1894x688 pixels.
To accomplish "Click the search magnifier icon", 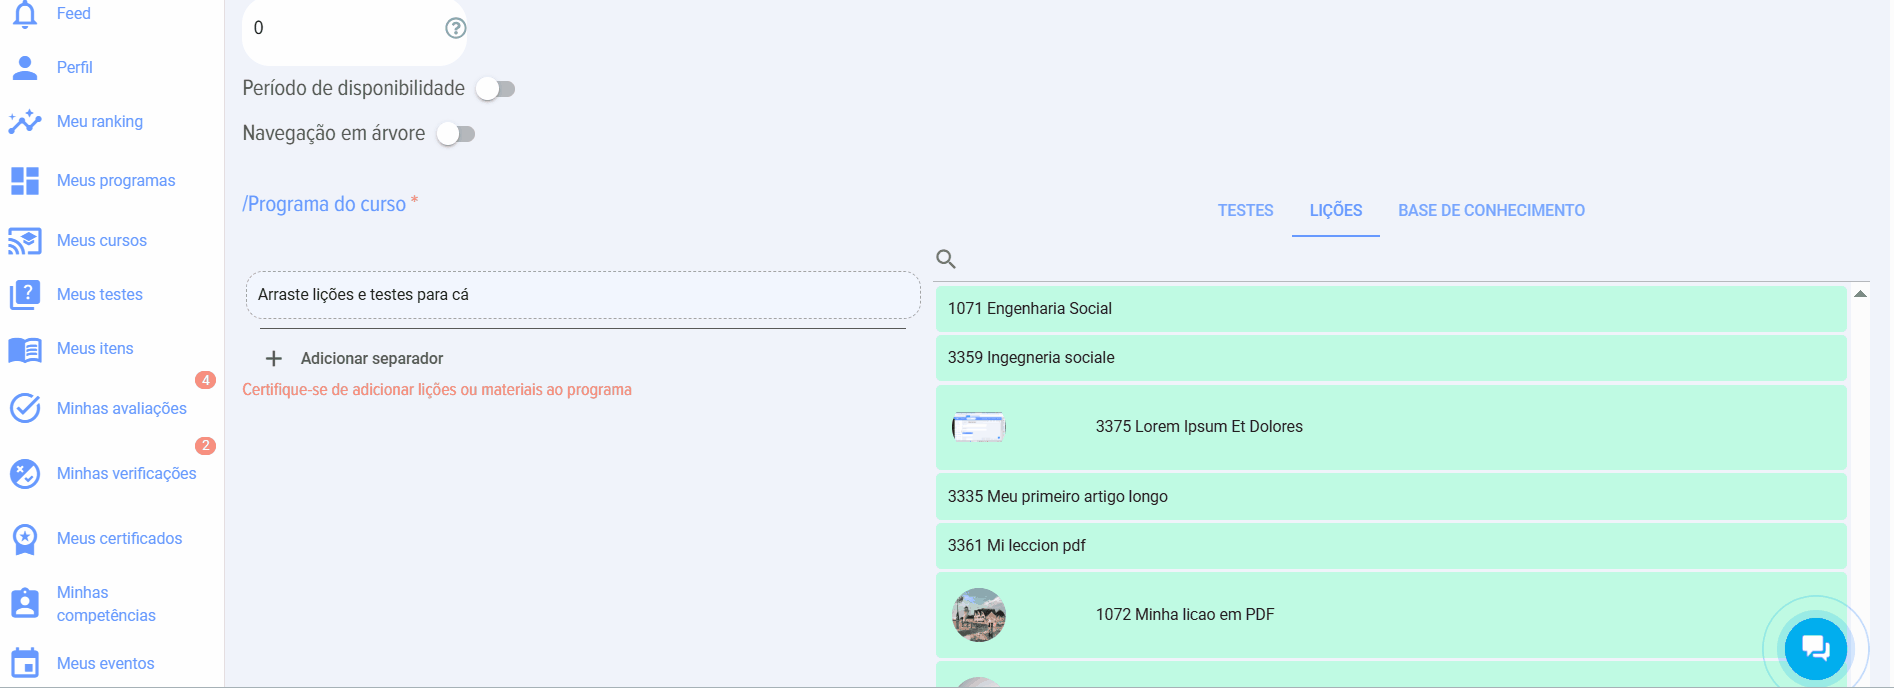I will (x=946, y=260).
